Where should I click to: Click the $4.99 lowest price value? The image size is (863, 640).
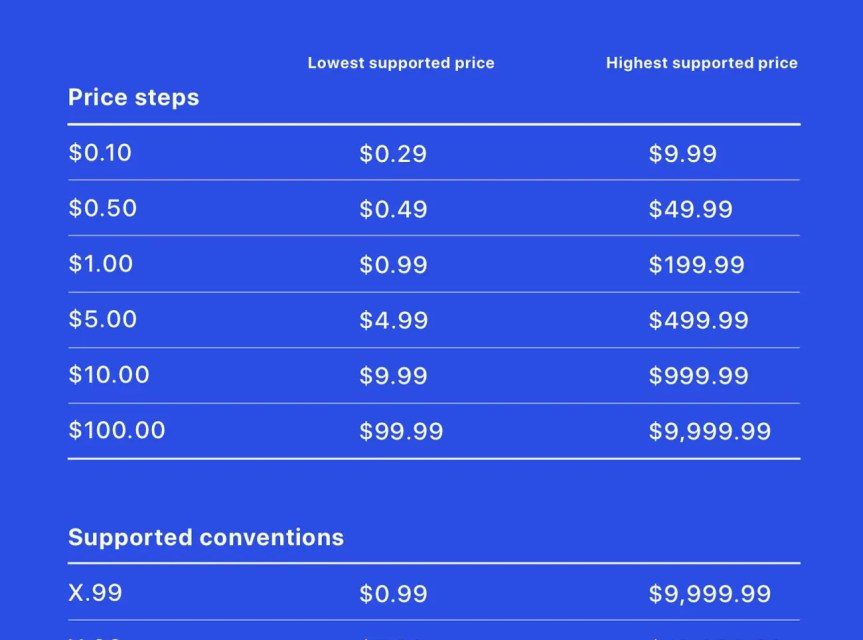coord(393,321)
